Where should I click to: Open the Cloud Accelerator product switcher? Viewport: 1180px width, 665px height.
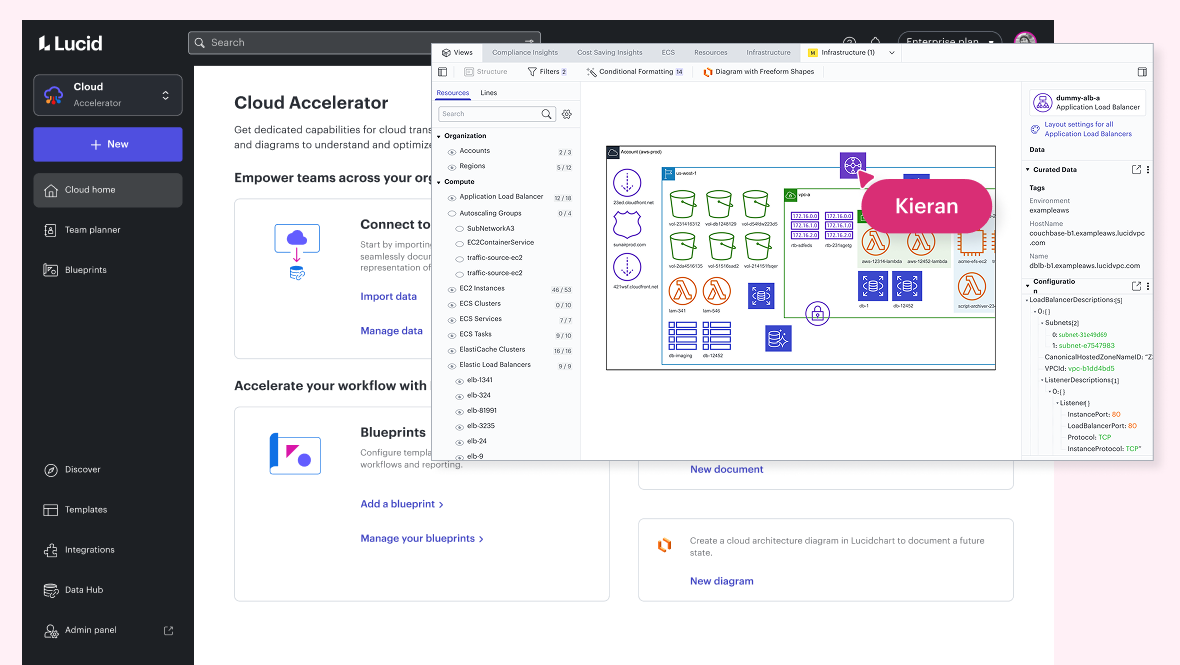(108, 95)
